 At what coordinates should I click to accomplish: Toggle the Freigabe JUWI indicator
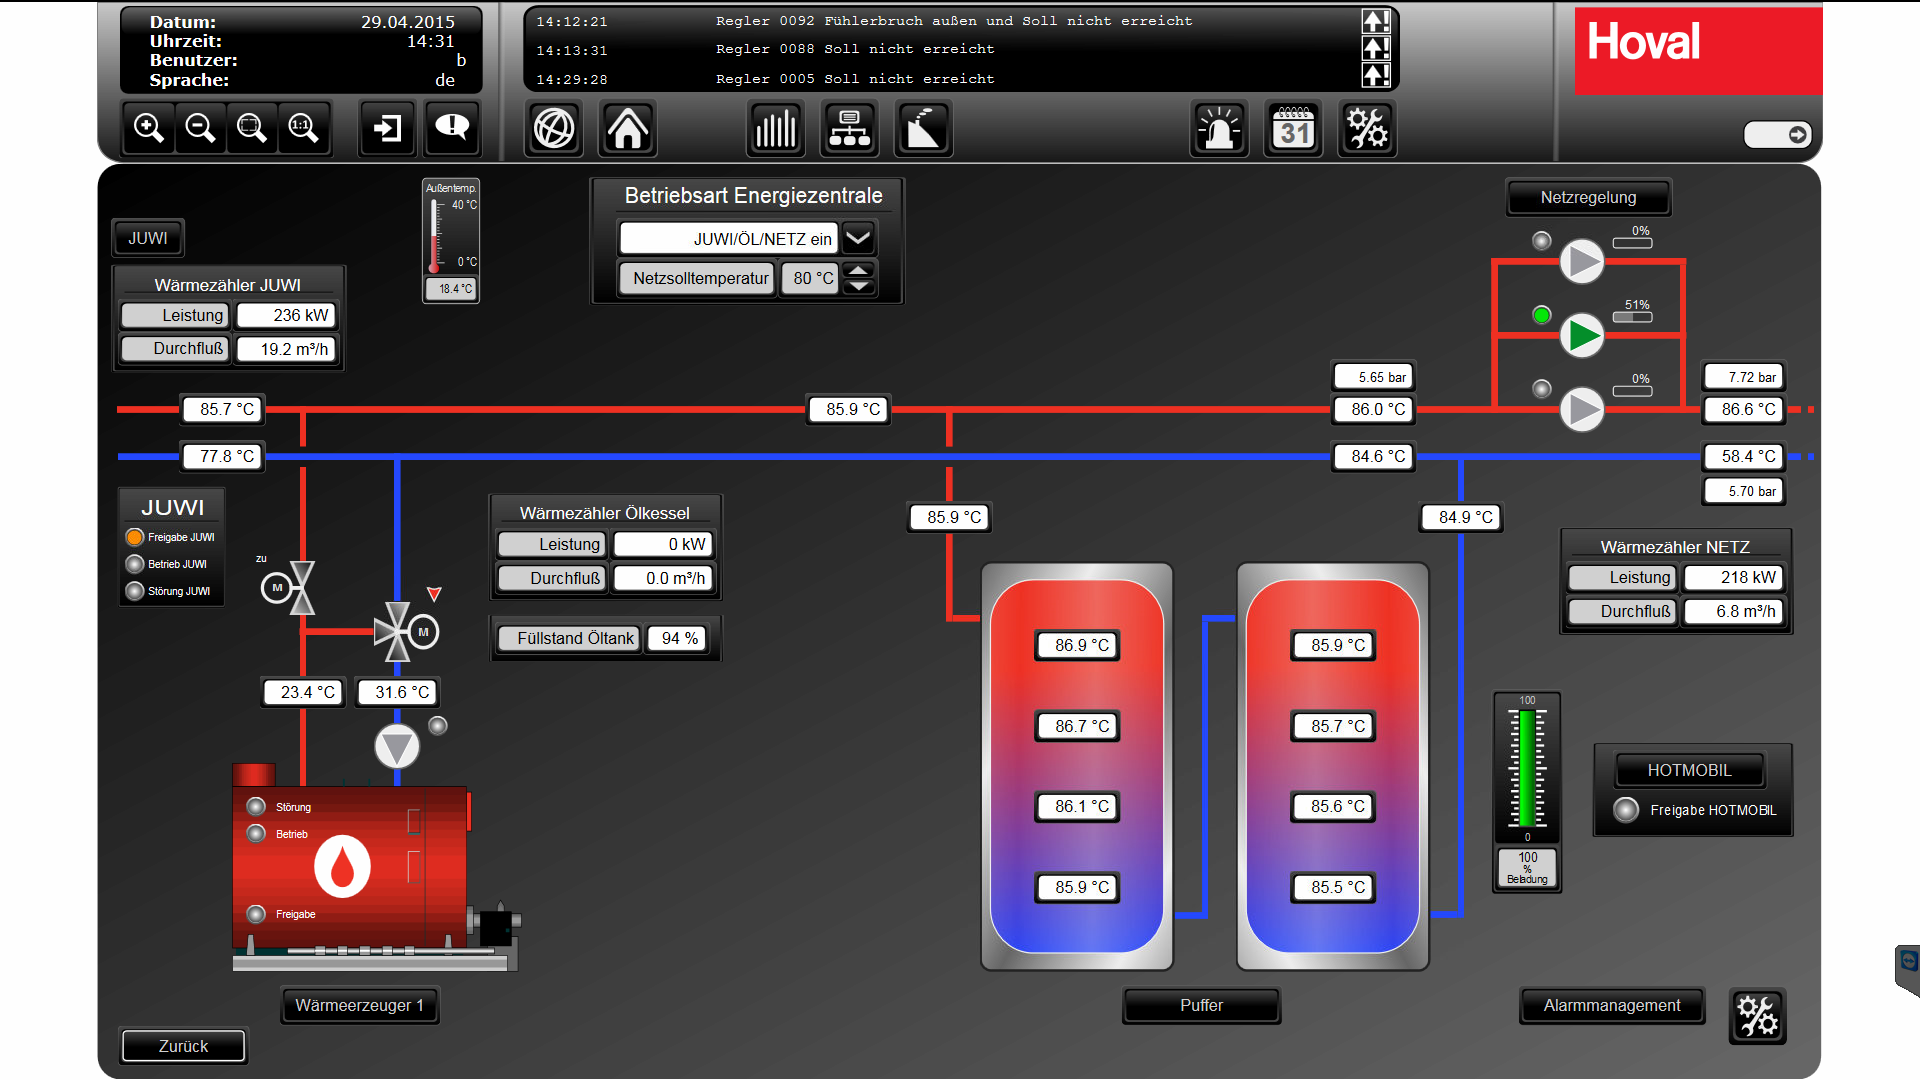click(135, 537)
